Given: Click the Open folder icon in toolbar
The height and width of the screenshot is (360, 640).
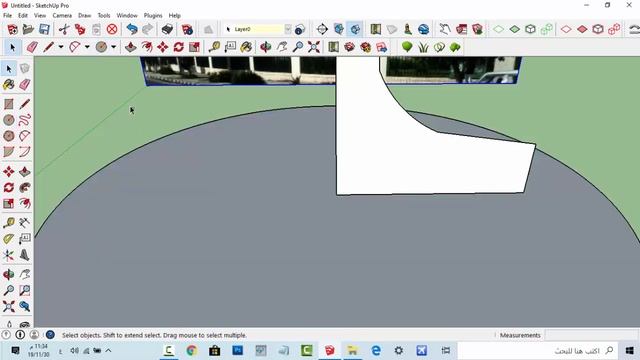Looking at the screenshot, I should (28, 29).
